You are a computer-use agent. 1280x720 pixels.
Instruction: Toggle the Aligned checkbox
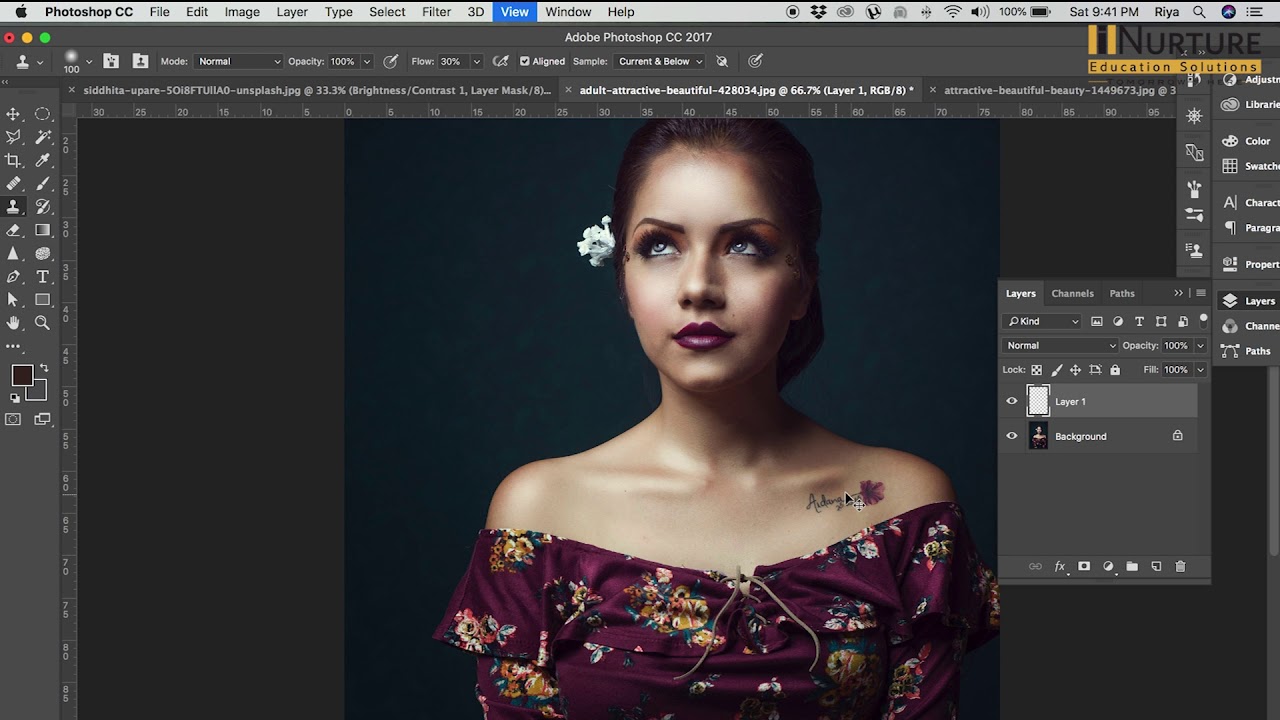coord(525,61)
